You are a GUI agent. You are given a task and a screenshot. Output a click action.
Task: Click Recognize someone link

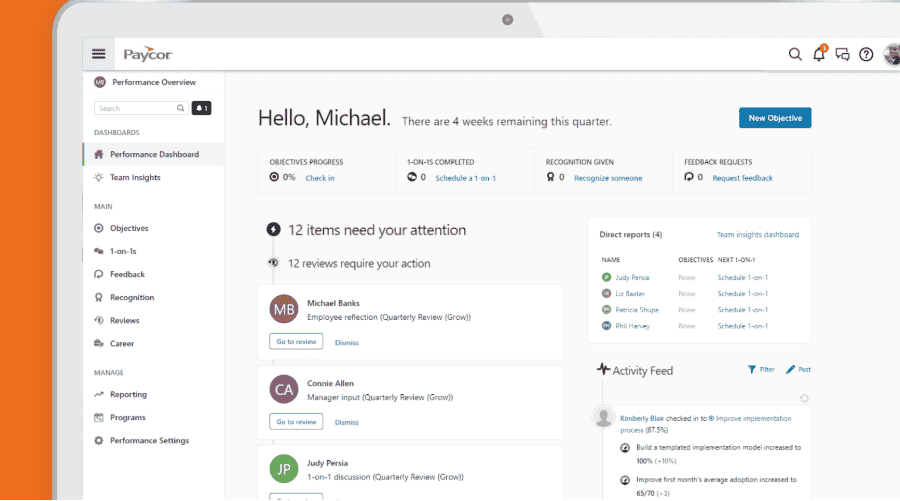[x=608, y=178]
